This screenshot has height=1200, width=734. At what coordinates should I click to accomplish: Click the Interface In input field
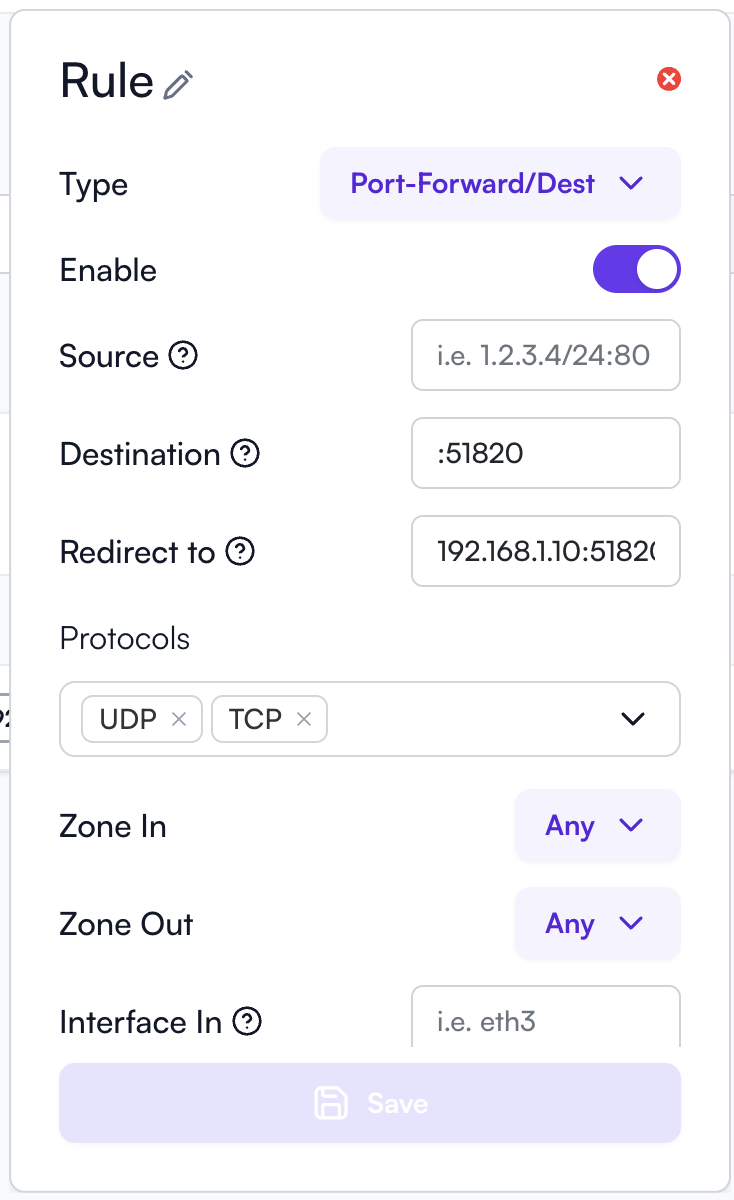(x=545, y=1020)
